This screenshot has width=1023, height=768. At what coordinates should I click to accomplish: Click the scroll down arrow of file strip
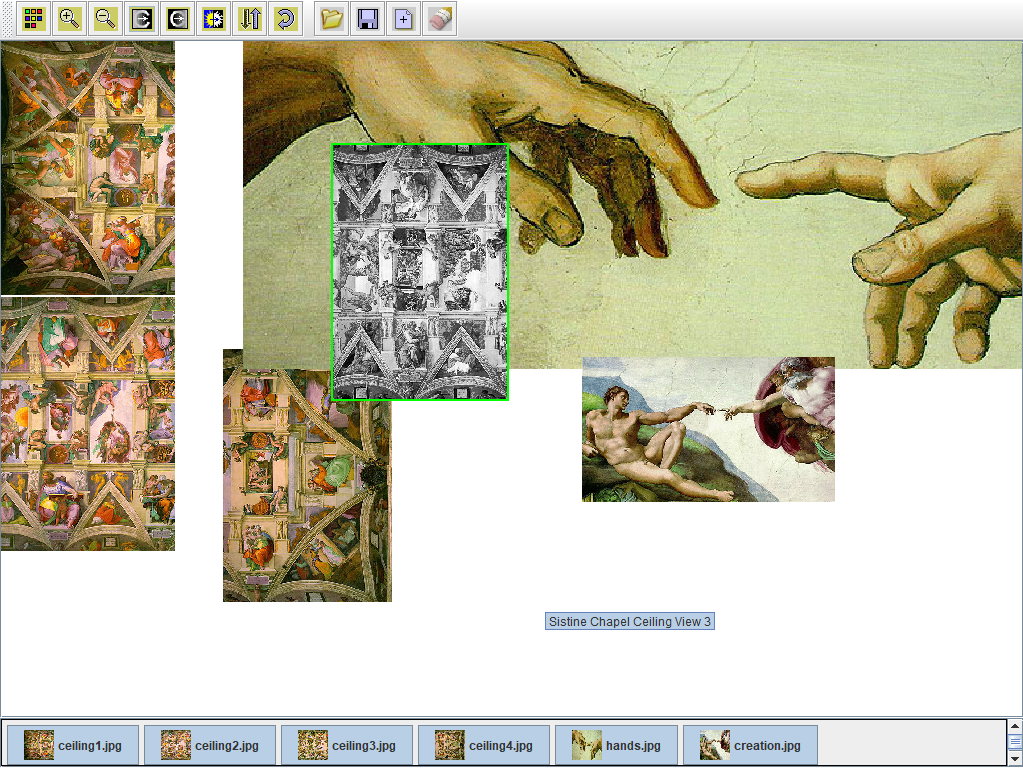coord(1015,759)
